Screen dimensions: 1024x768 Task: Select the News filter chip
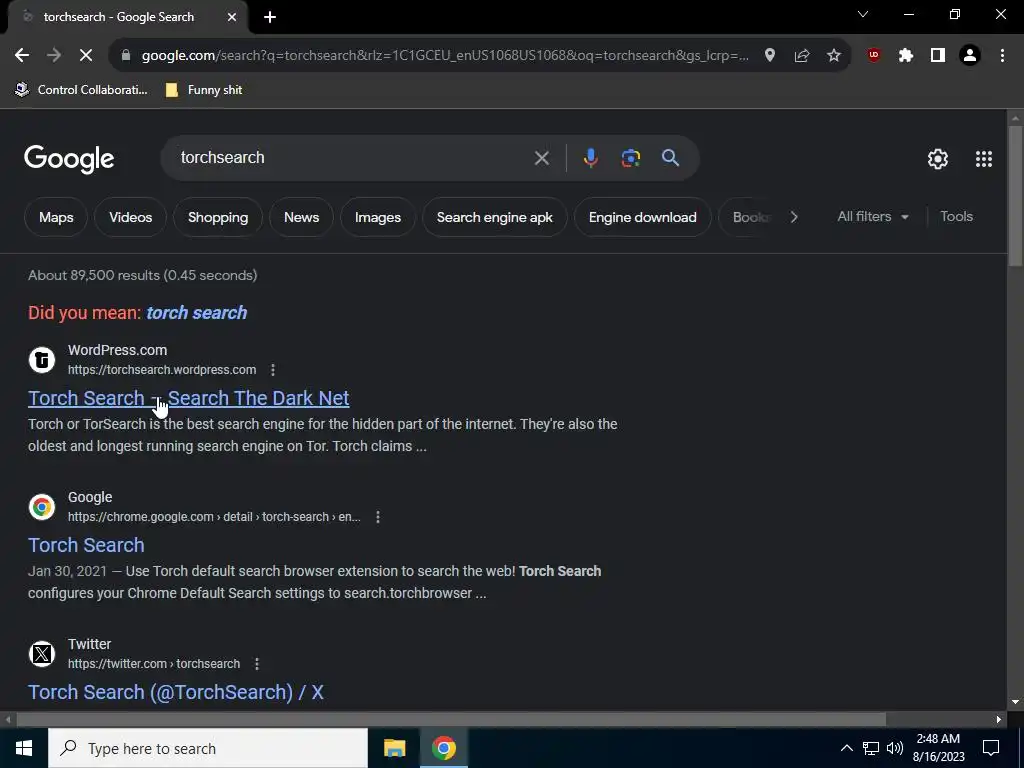[x=302, y=217]
